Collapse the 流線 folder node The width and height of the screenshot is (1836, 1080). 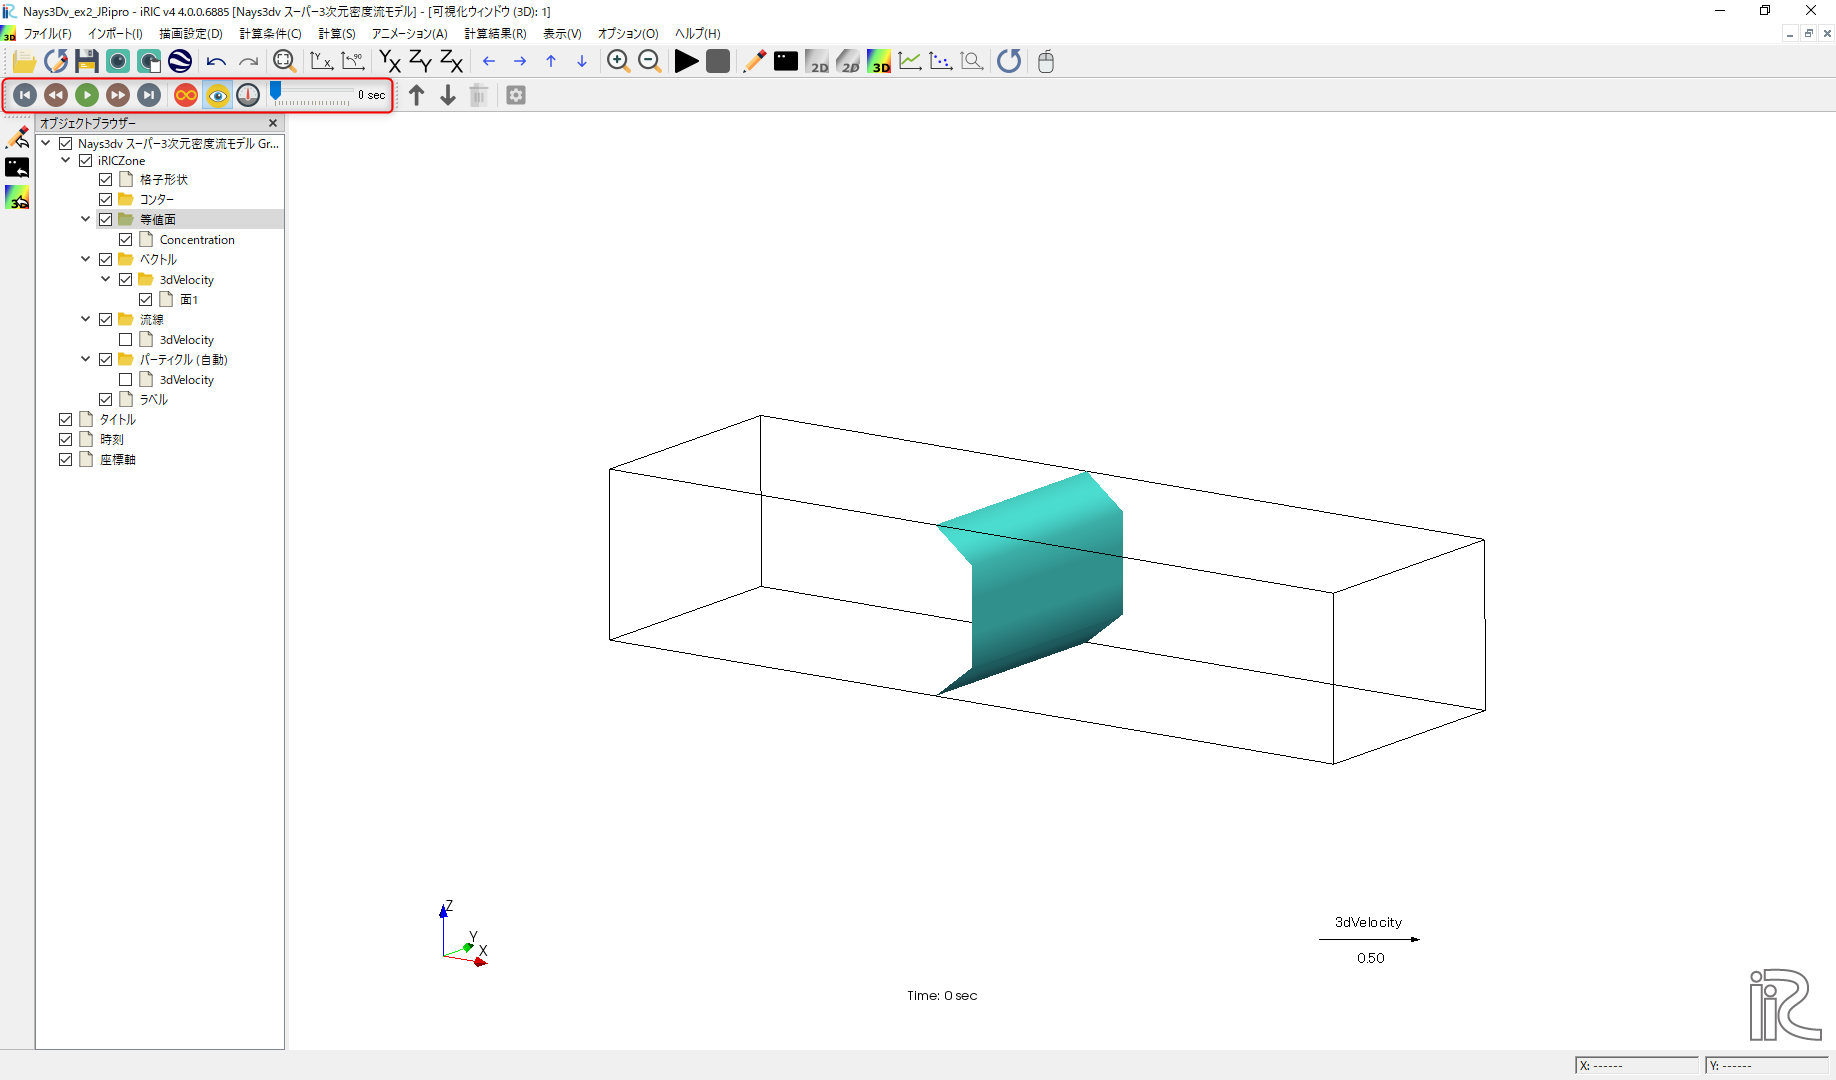(x=86, y=319)
